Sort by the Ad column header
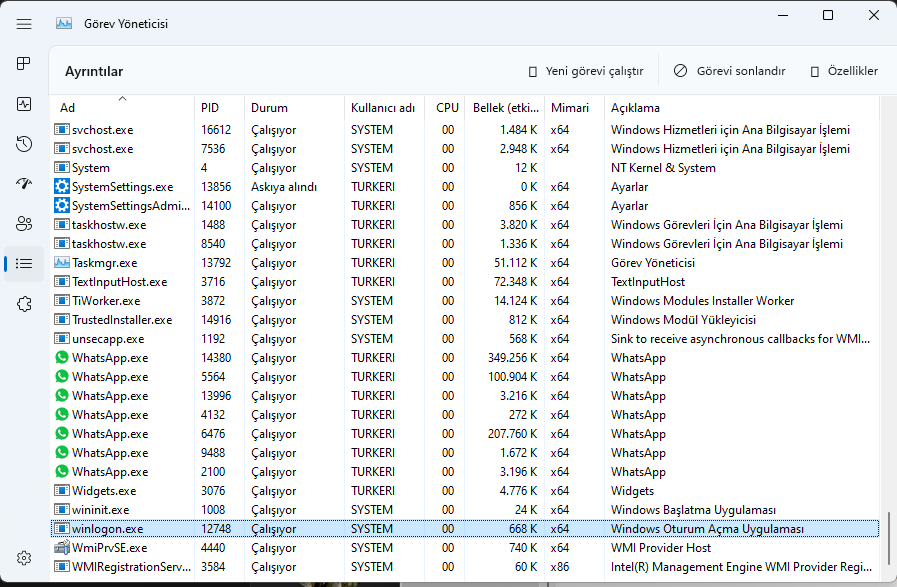The image size is (897, 587). pyautogui.click(x=122, y=108)
